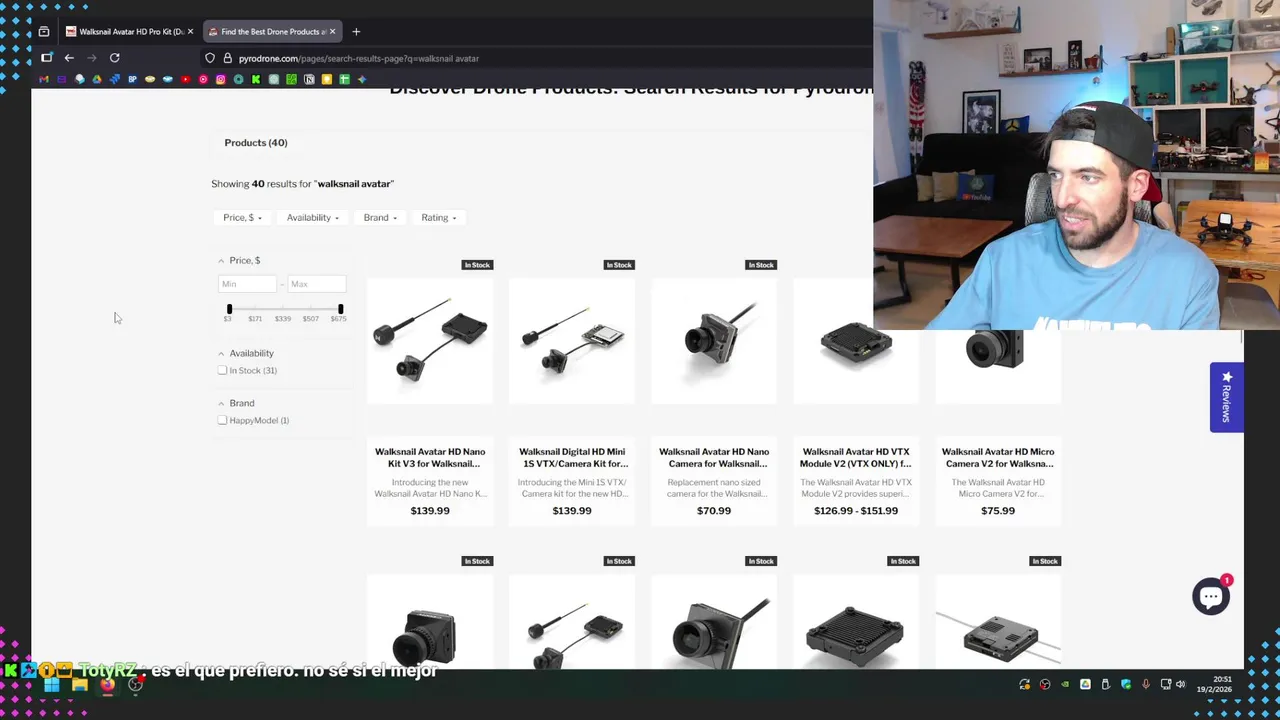Open the Instagram bookmark
Screen dimensions: 1280x720
tap(221, 79)
